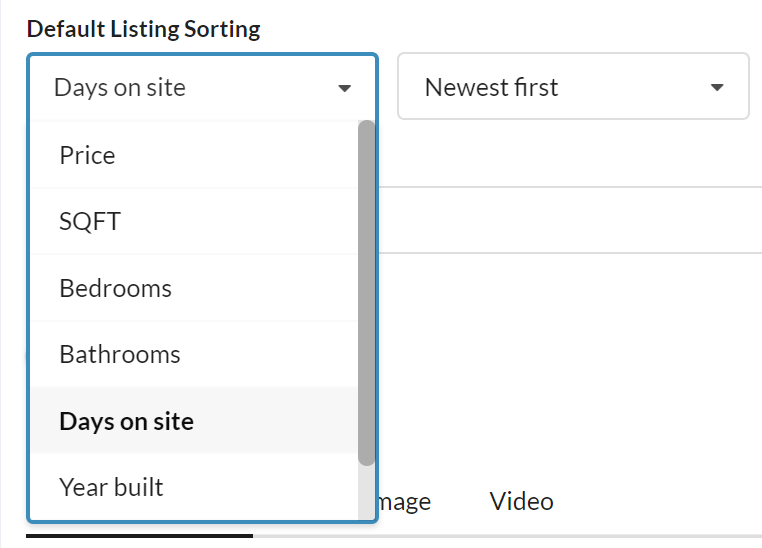This screenshot has height=548, width=762.
Task: Click the dark active tab underline
Action: click(x=140, y=537)
